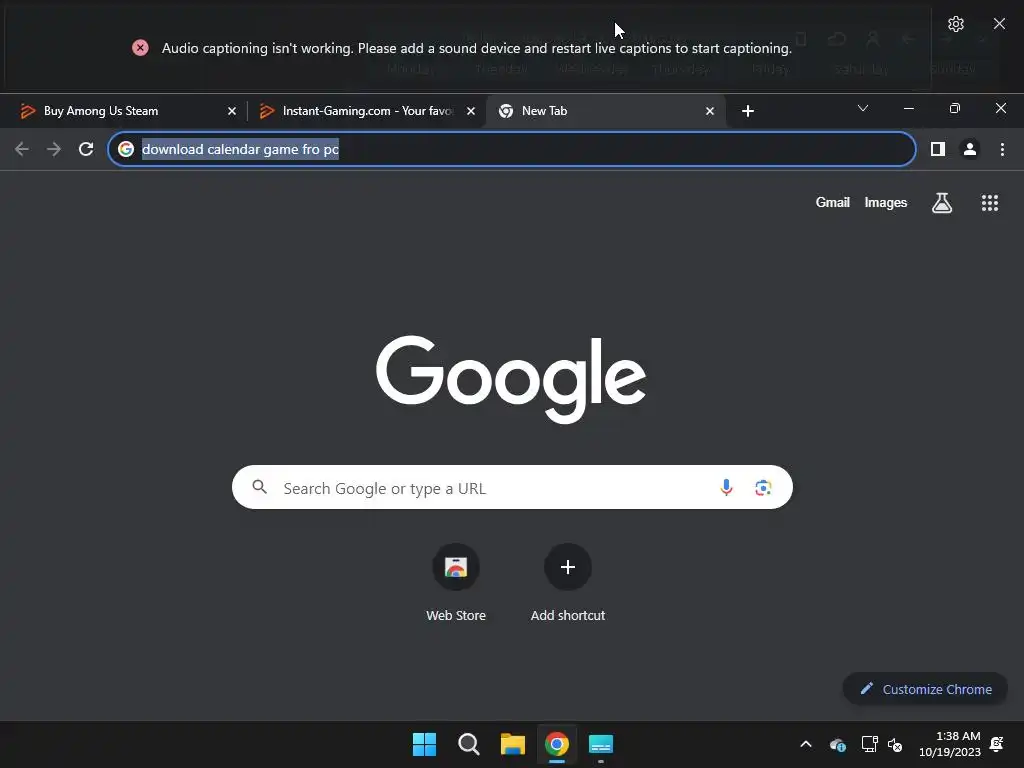This screenshot has width=1024, height=768.
Task: Open Google Images link
Action: pos(886,202)
